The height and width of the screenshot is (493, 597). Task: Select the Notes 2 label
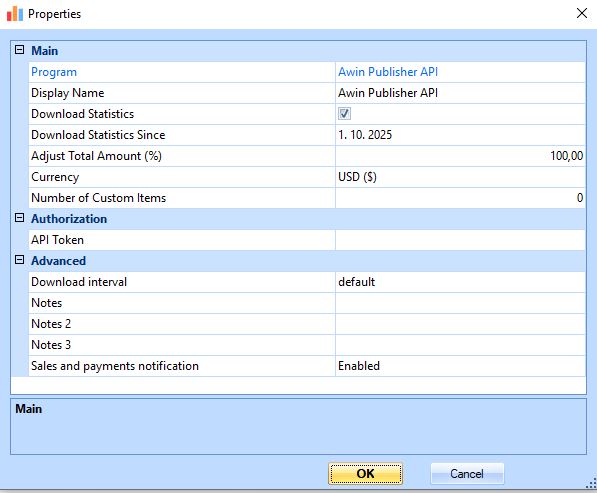point(51,324)
